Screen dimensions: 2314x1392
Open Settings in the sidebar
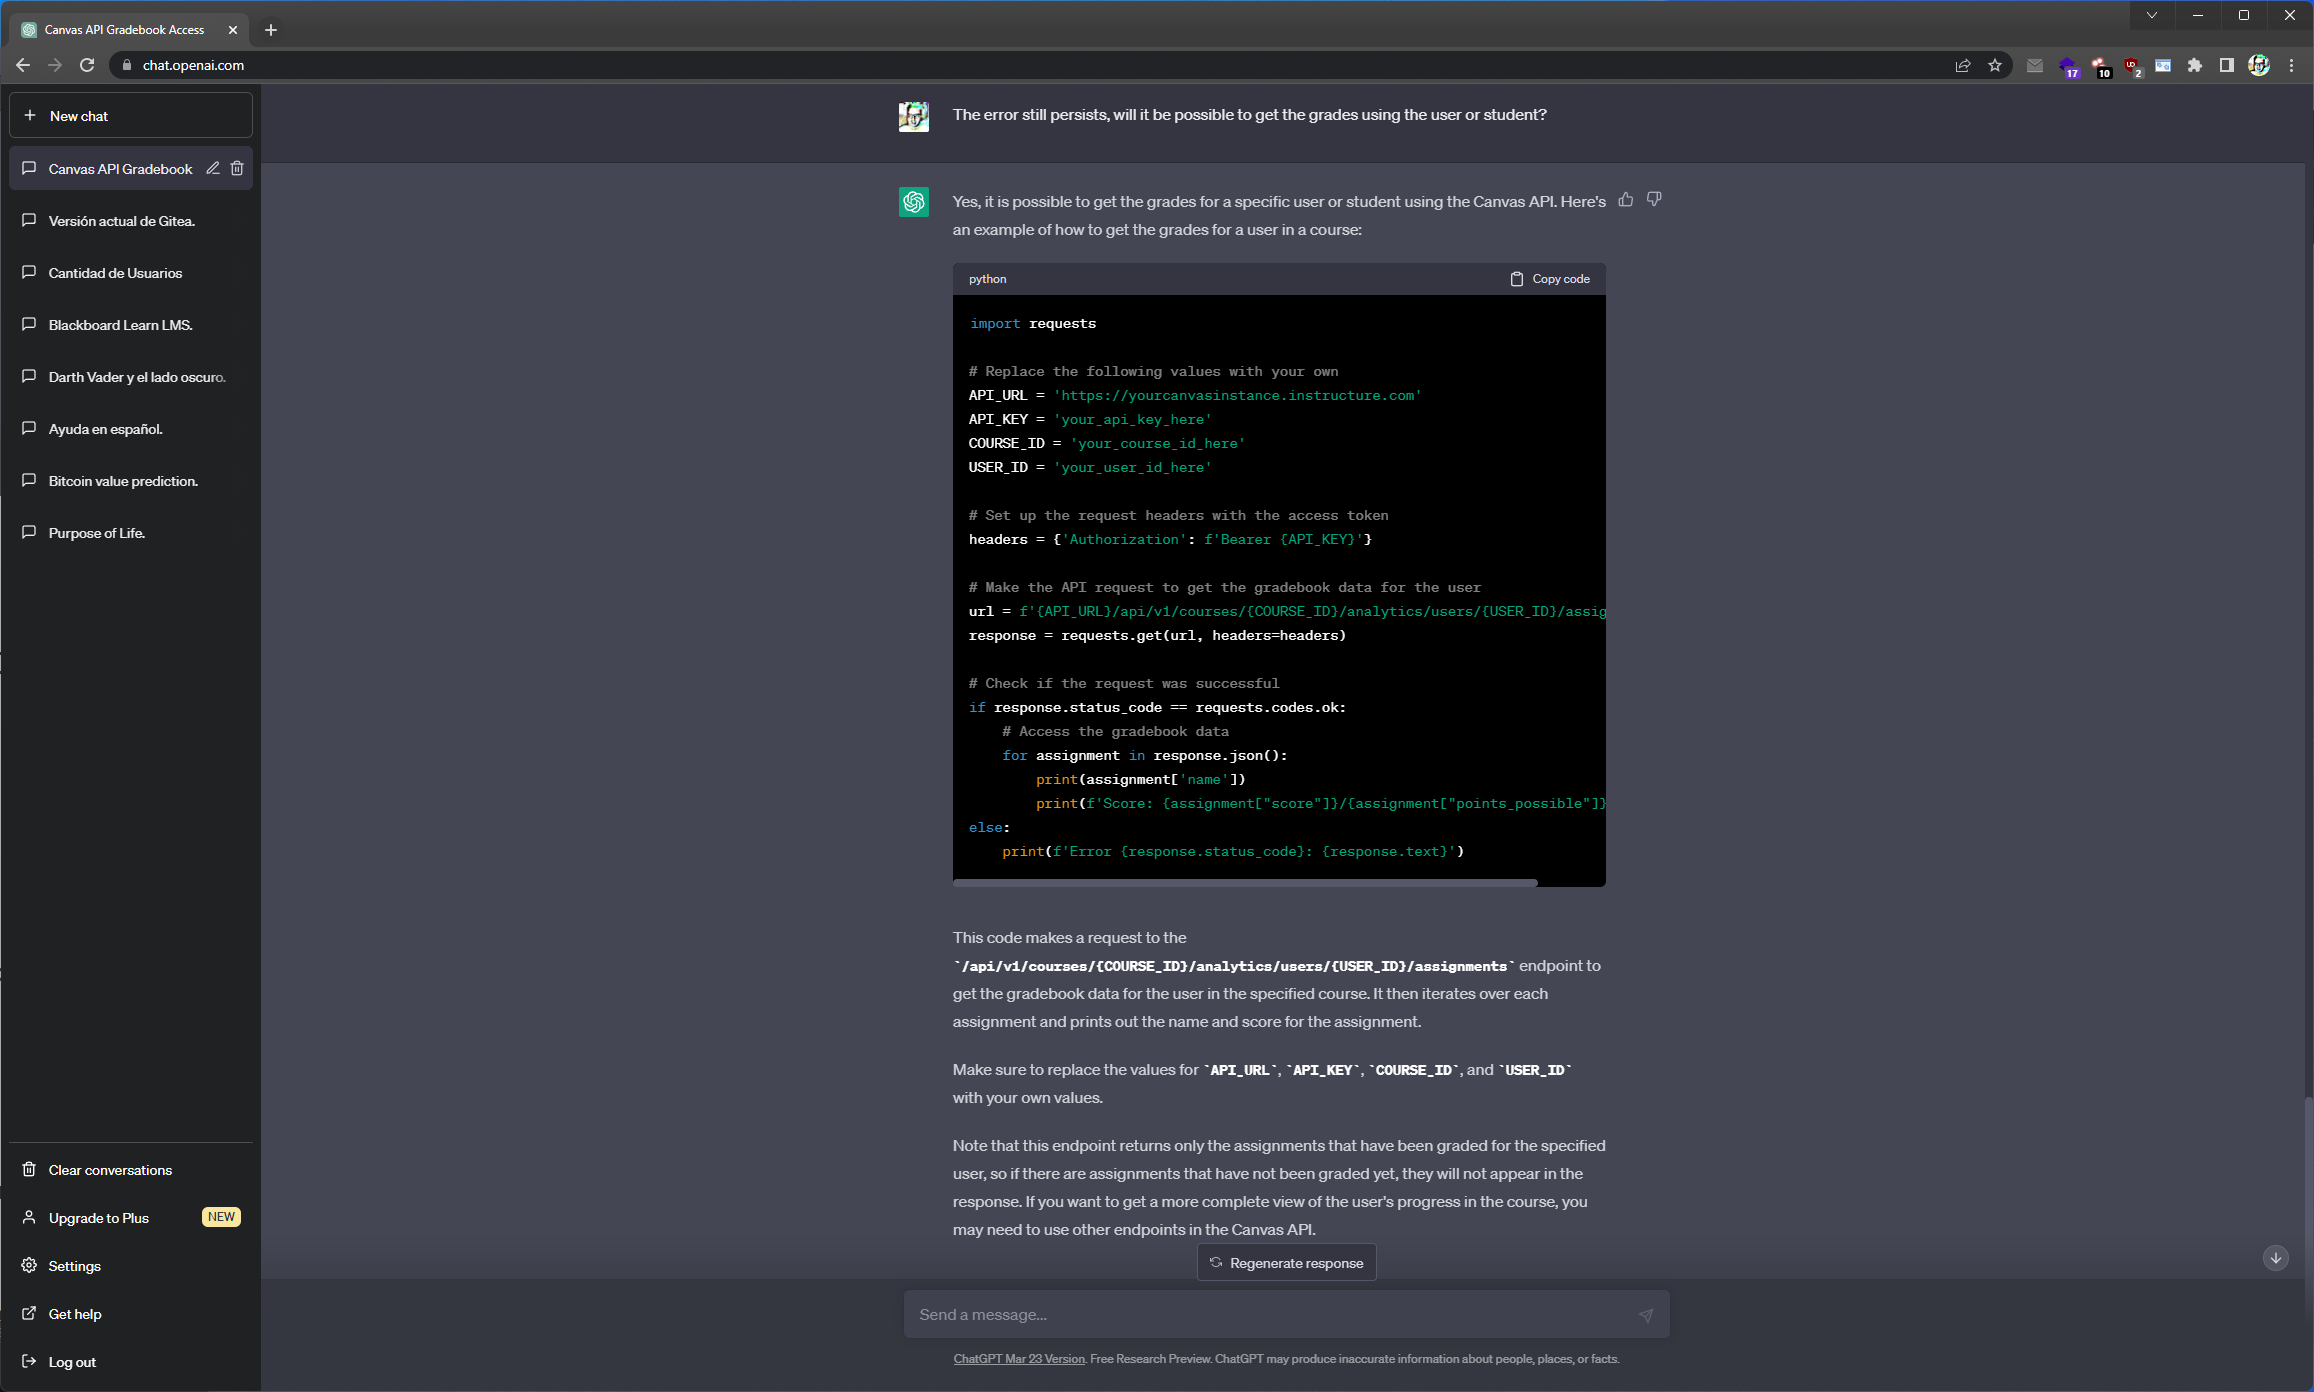(74, 1266)
